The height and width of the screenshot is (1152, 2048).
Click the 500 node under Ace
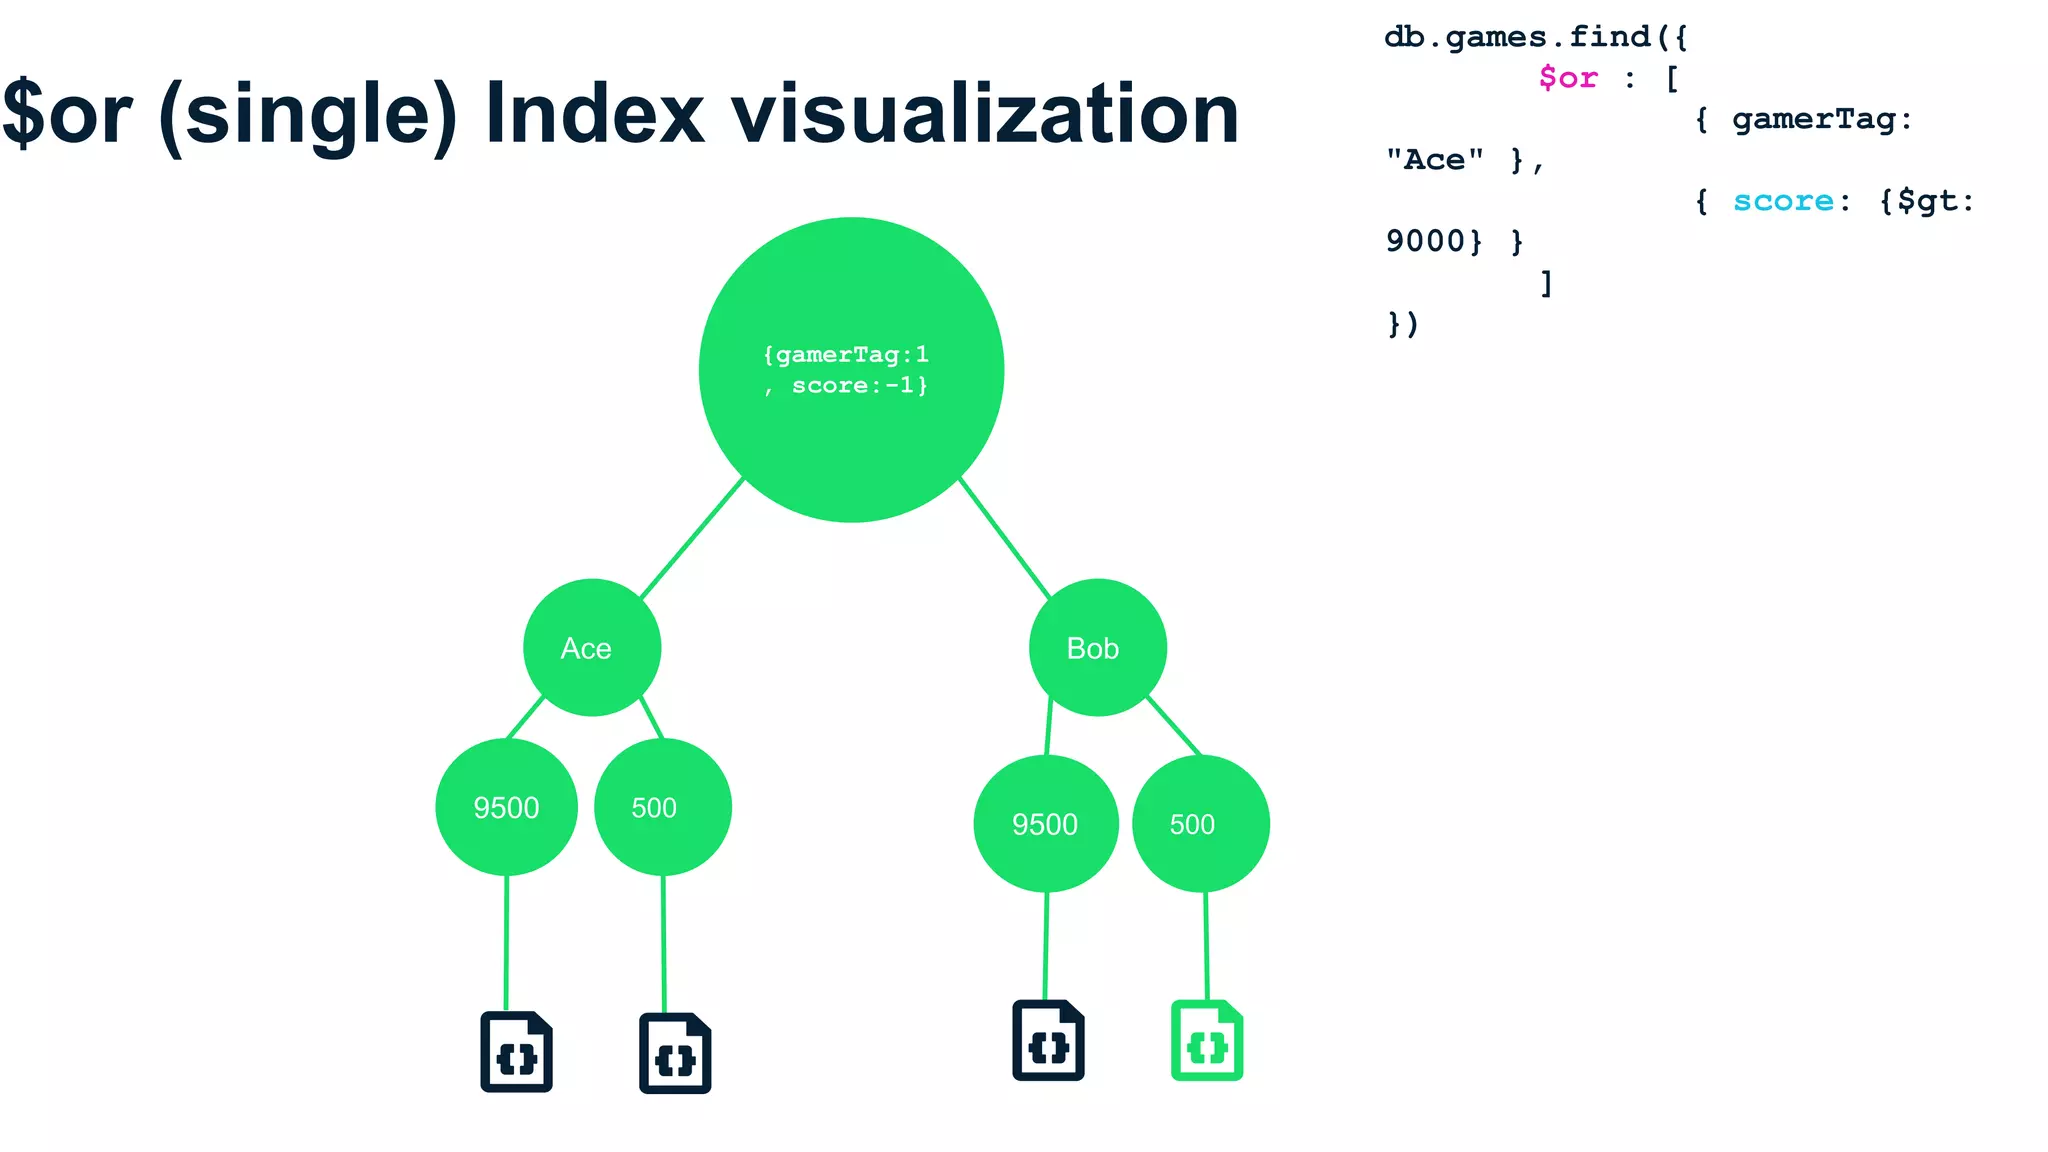pyautogui.click(x=662, y=807)
